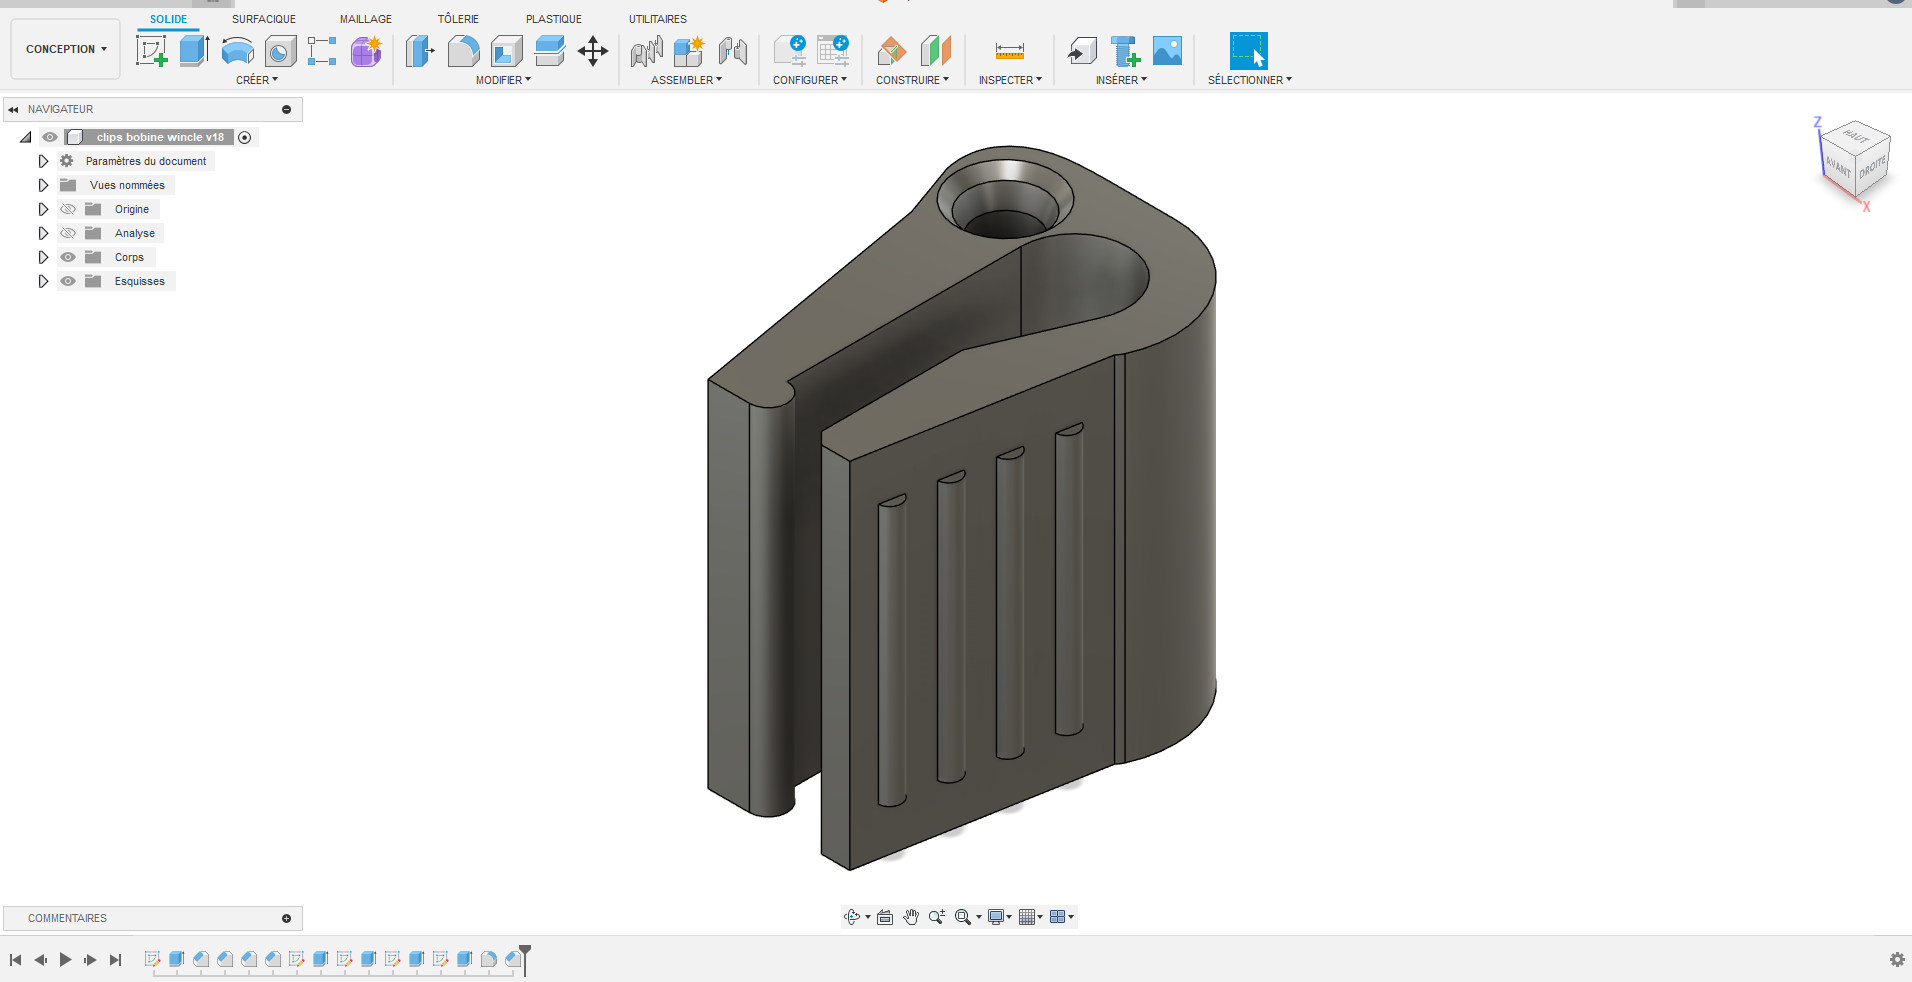Toggle visibility of the Esquisses folder

pos(67,281)
